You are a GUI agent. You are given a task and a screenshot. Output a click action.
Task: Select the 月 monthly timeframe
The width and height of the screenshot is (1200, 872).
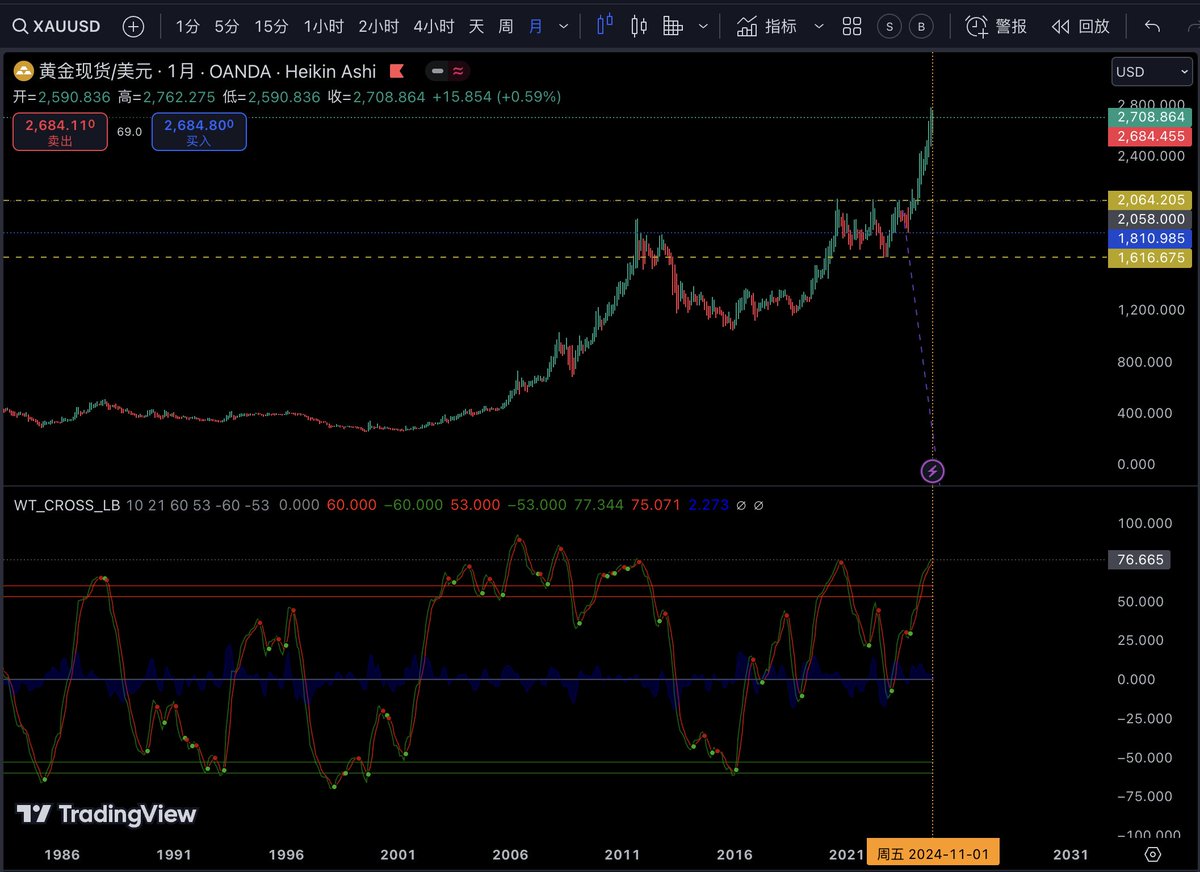536,26
